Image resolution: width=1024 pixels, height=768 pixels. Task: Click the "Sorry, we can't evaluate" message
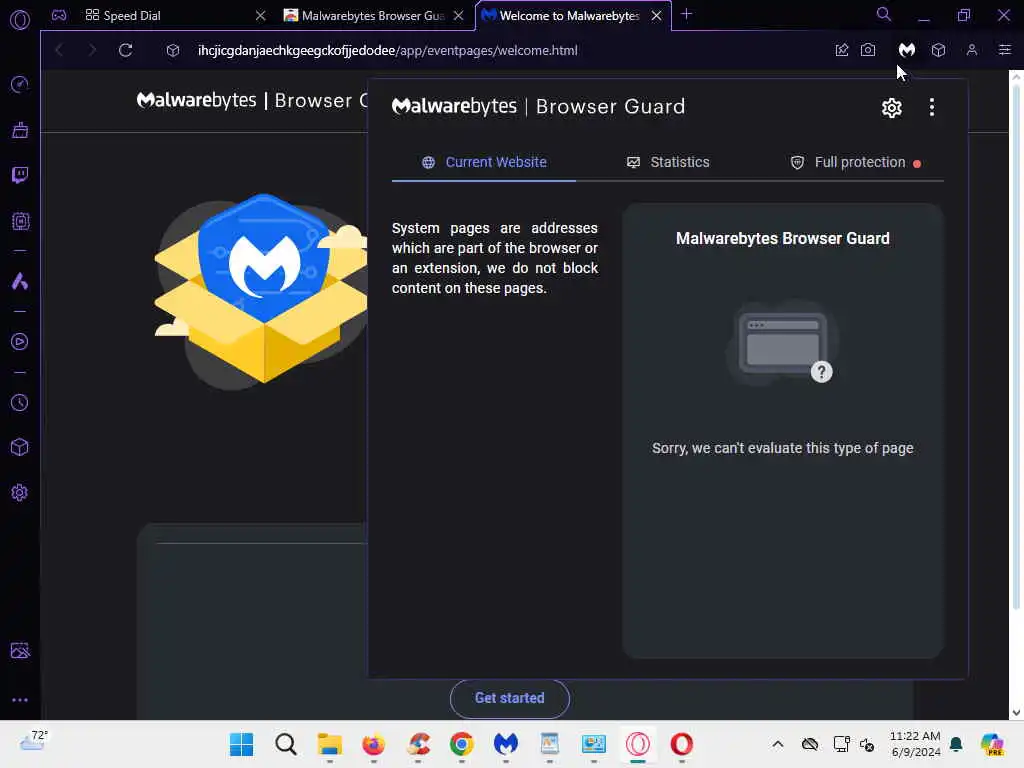tap(782, 448)
